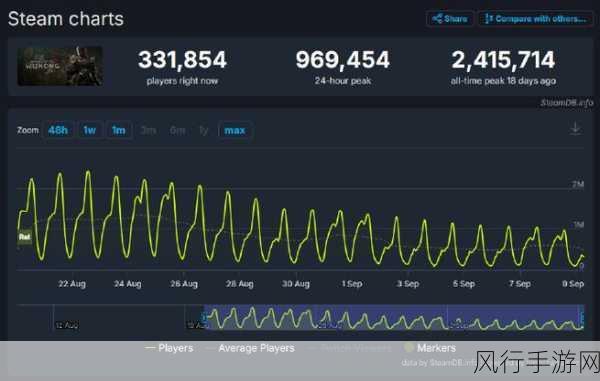Select the 1m zoom range

[119, 130]
